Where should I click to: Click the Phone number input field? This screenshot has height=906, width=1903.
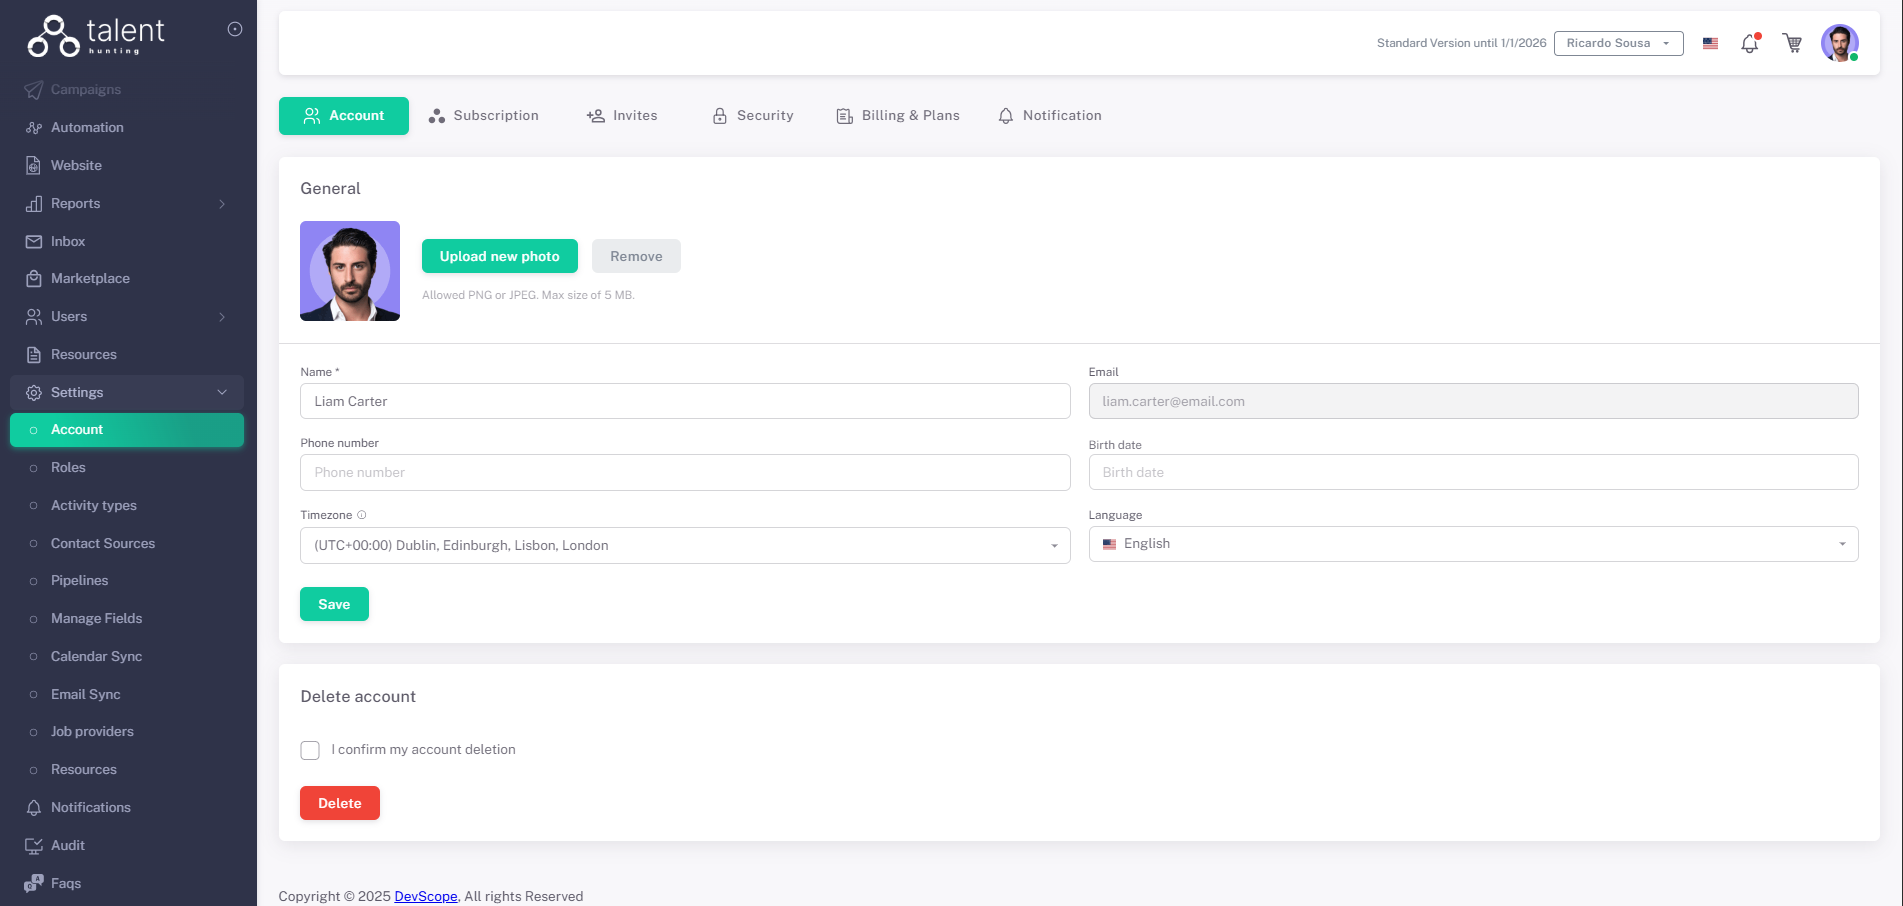[684, 473]
